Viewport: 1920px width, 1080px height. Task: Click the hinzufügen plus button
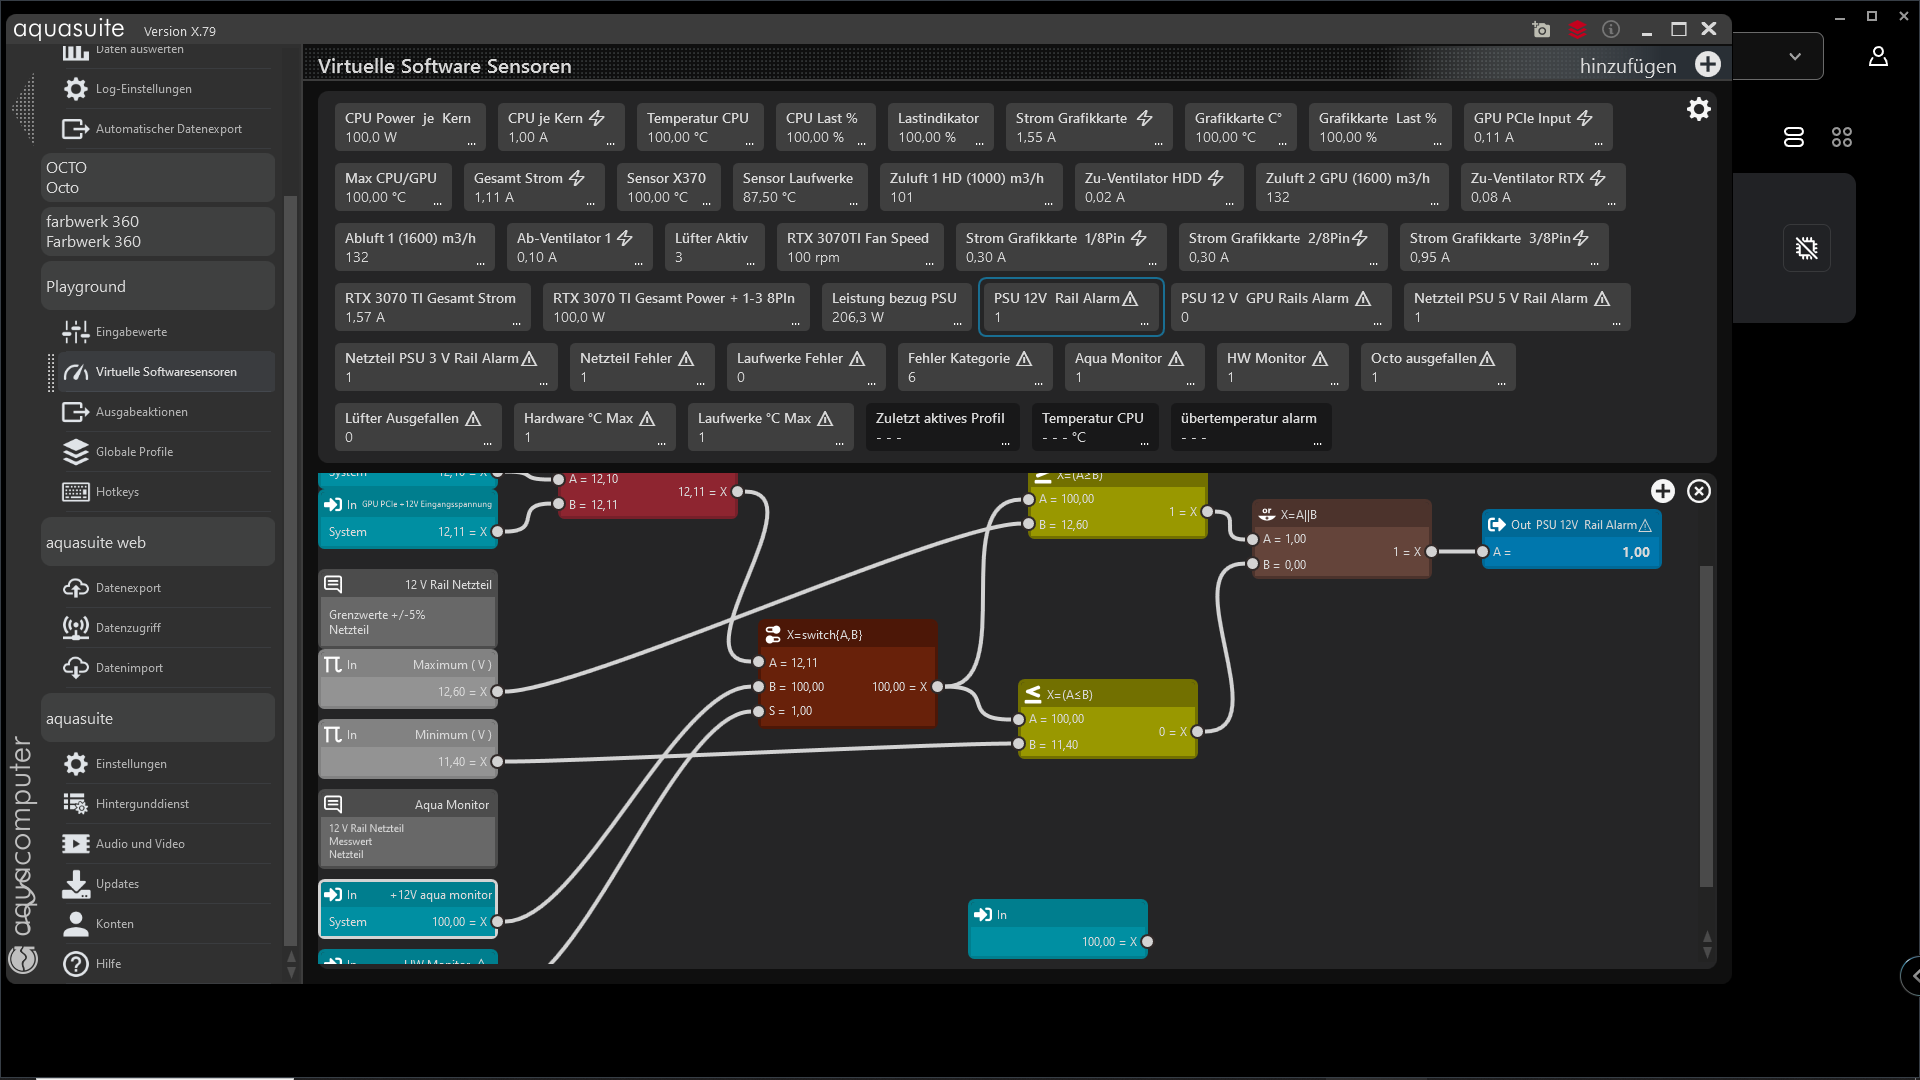click(x=1708, y=65)
